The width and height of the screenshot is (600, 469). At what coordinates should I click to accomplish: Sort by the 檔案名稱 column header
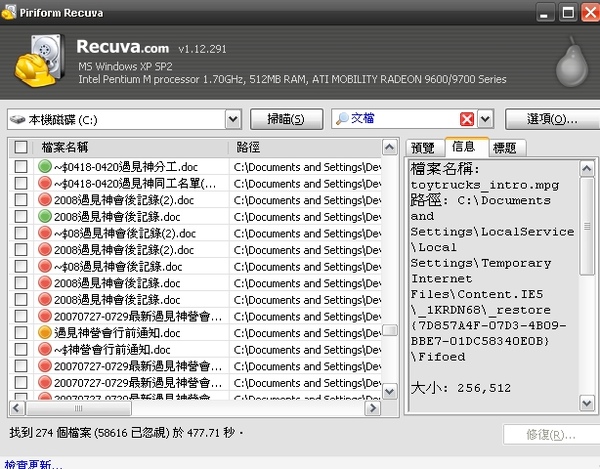[x=130, y=147]
